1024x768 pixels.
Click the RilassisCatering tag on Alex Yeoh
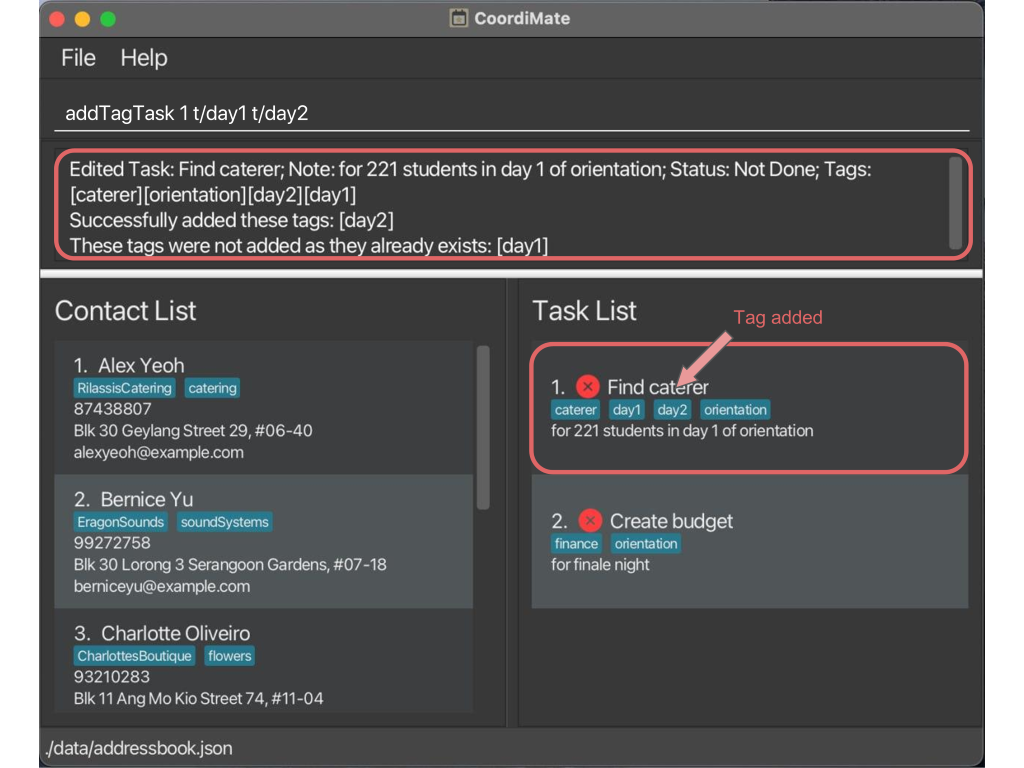(125, 388)
